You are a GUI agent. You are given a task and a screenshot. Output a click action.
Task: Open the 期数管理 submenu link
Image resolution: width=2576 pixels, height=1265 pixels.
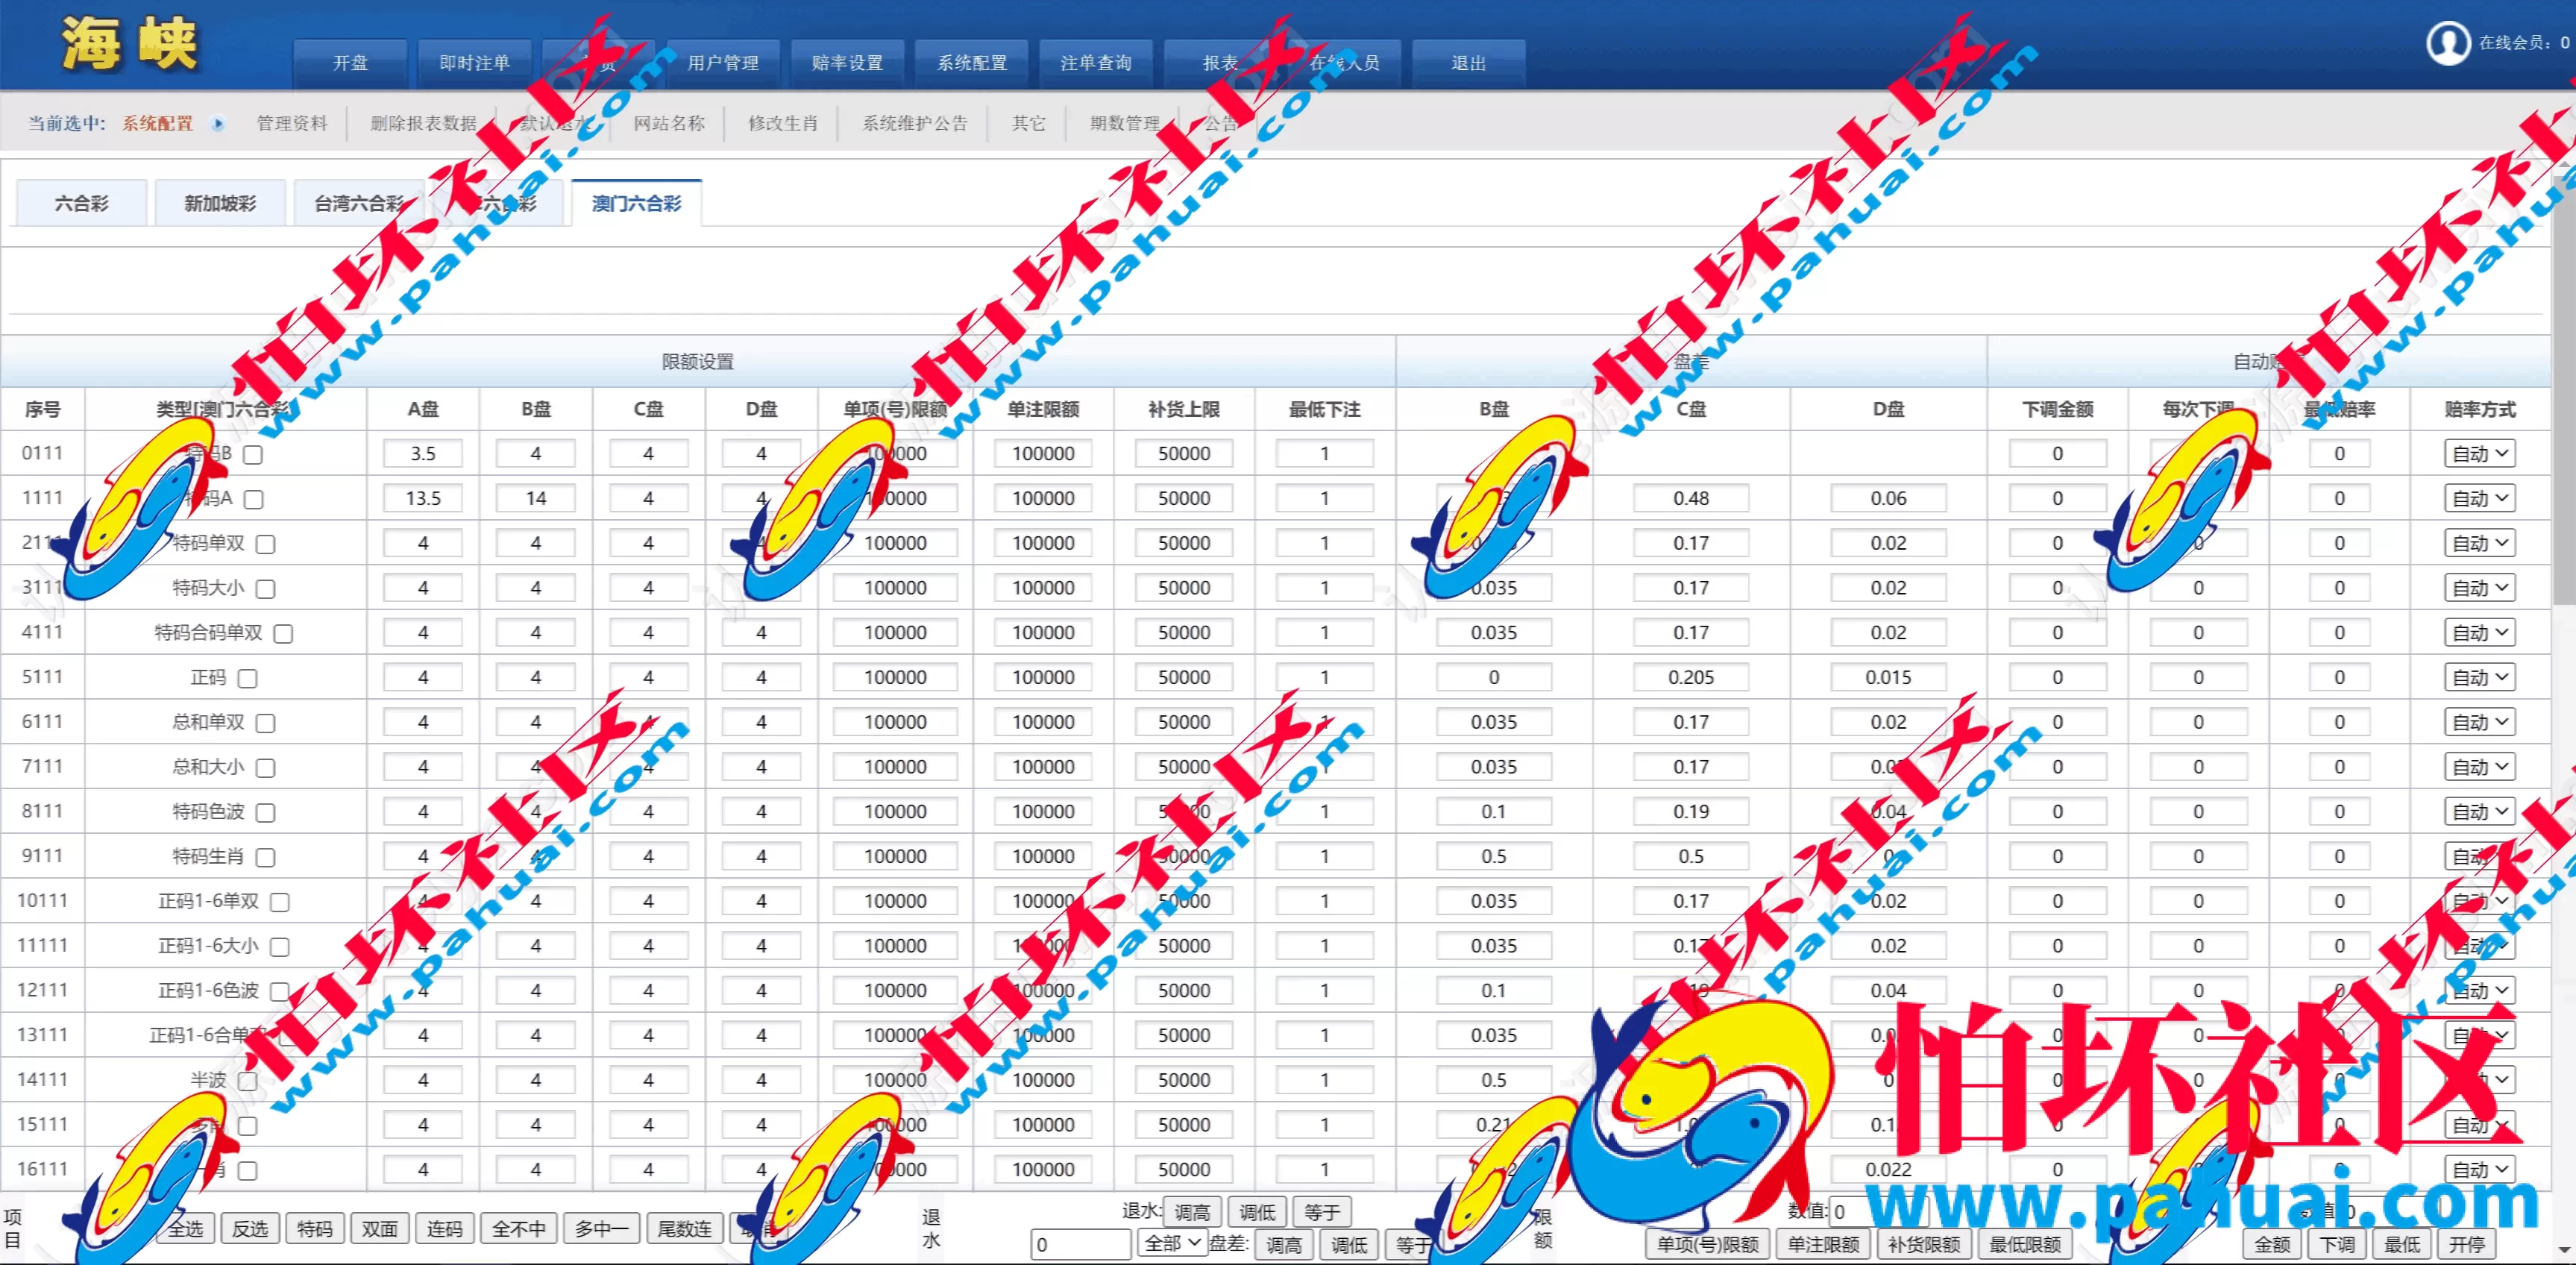(x=1125, y=124)
